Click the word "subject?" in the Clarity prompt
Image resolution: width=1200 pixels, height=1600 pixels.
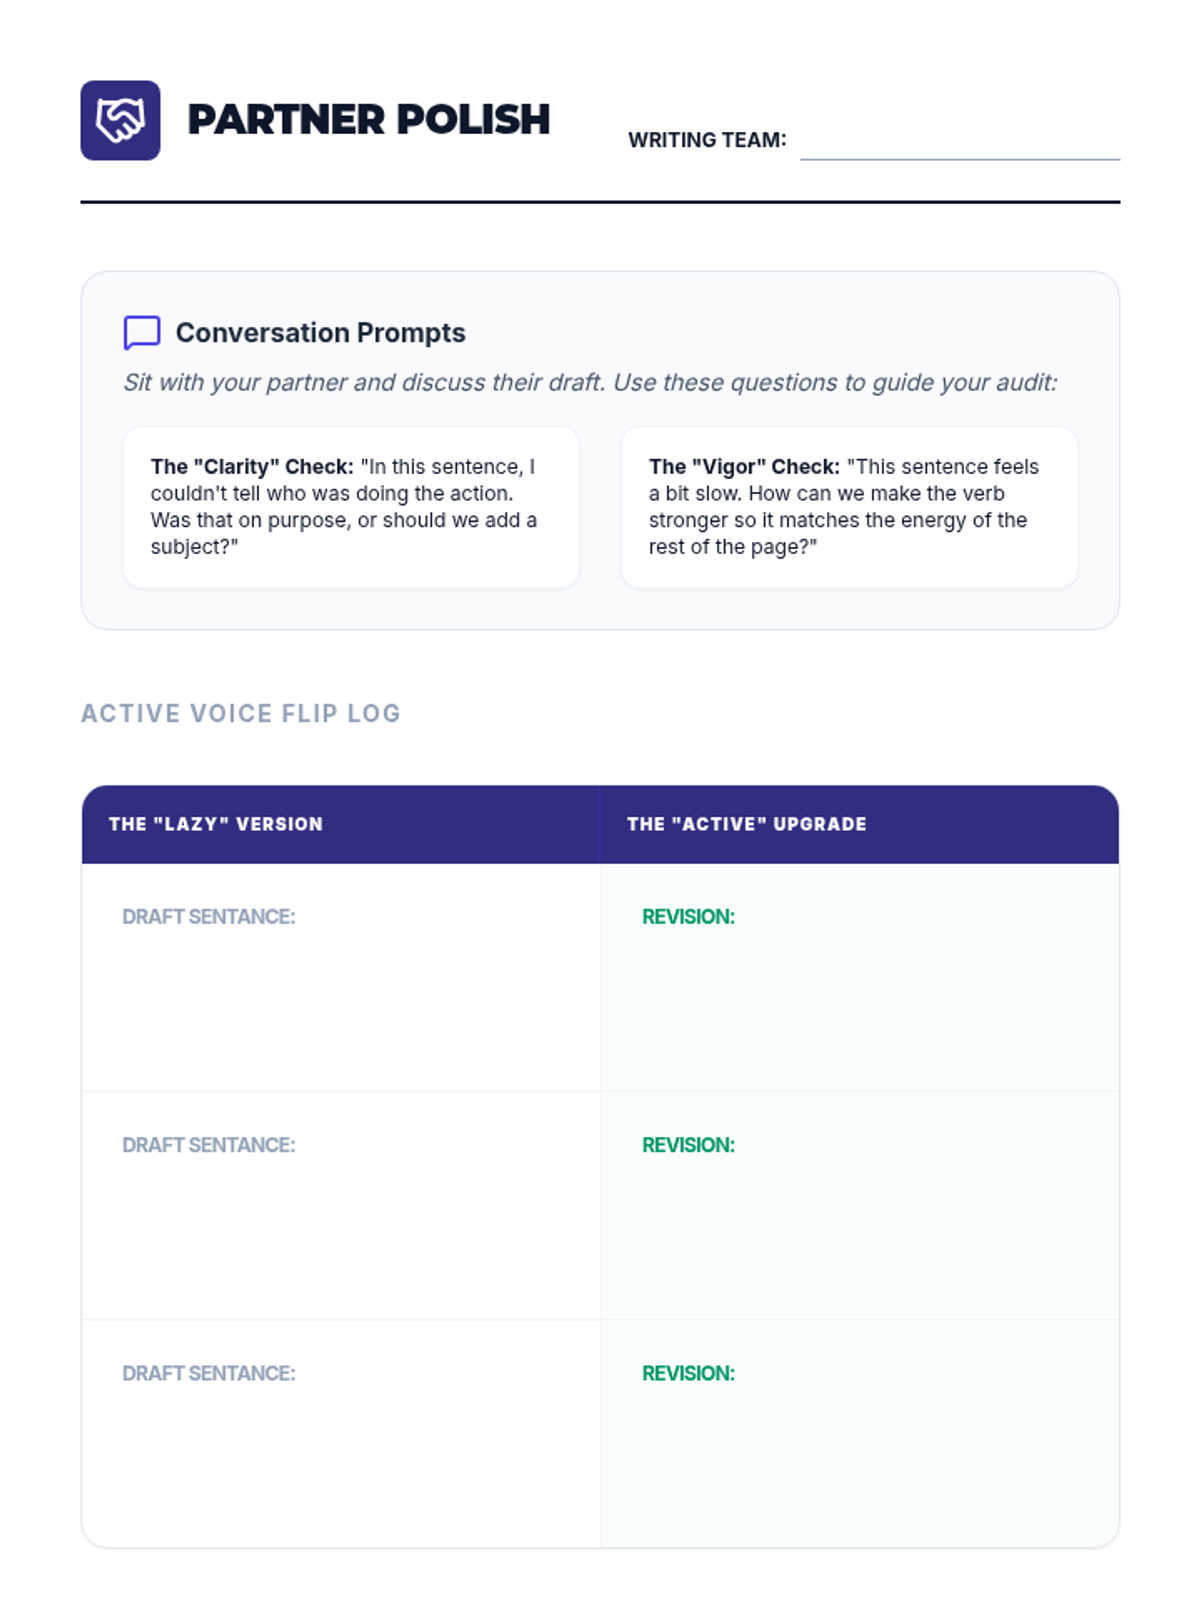click(x=194, y=547)
